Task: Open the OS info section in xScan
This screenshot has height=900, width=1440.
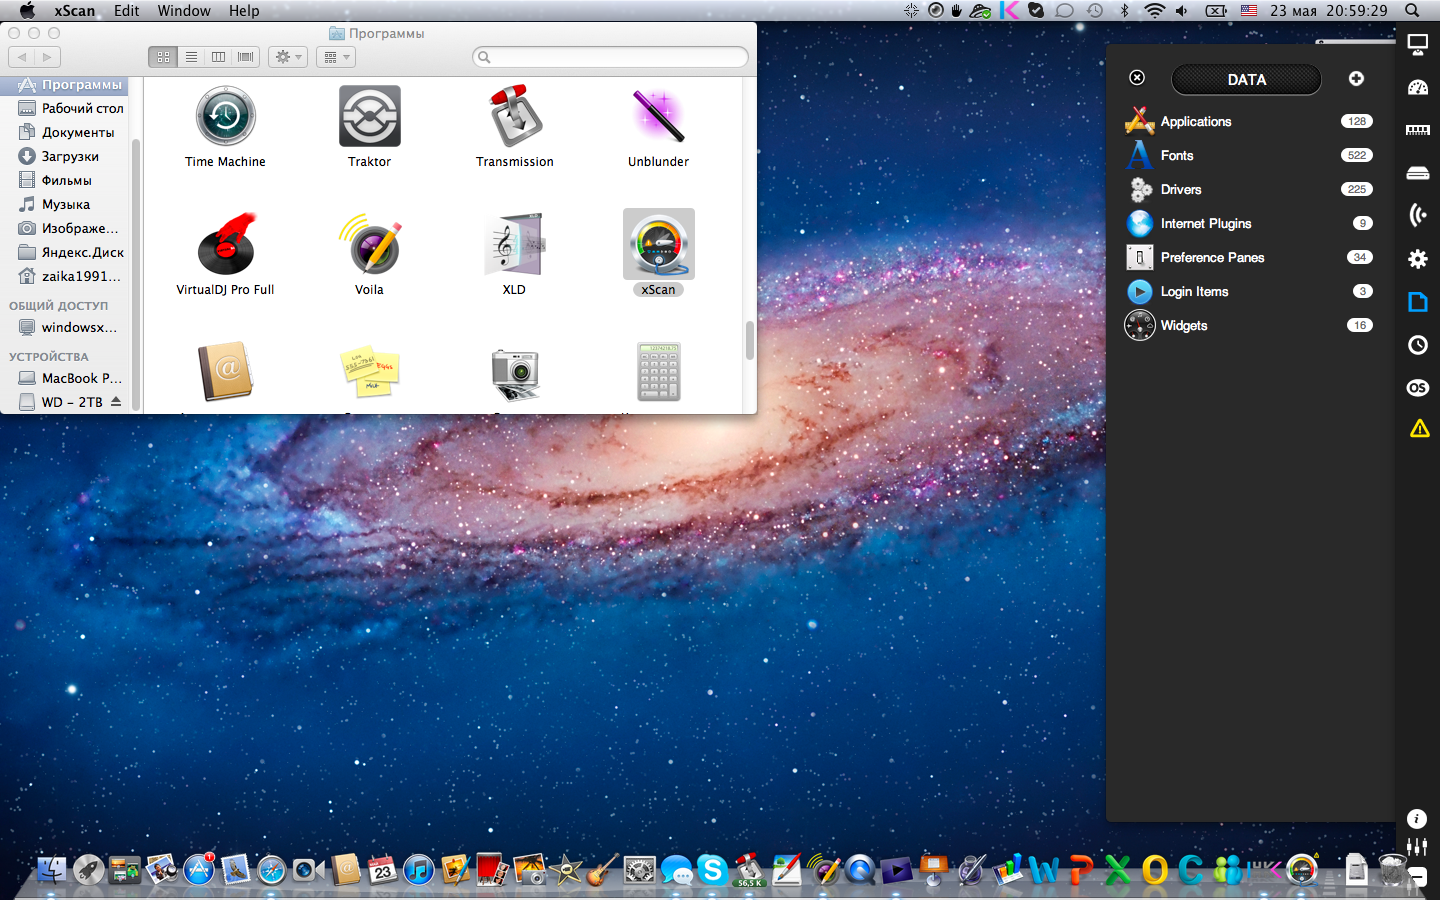Action: click(x=1417, y=388)
